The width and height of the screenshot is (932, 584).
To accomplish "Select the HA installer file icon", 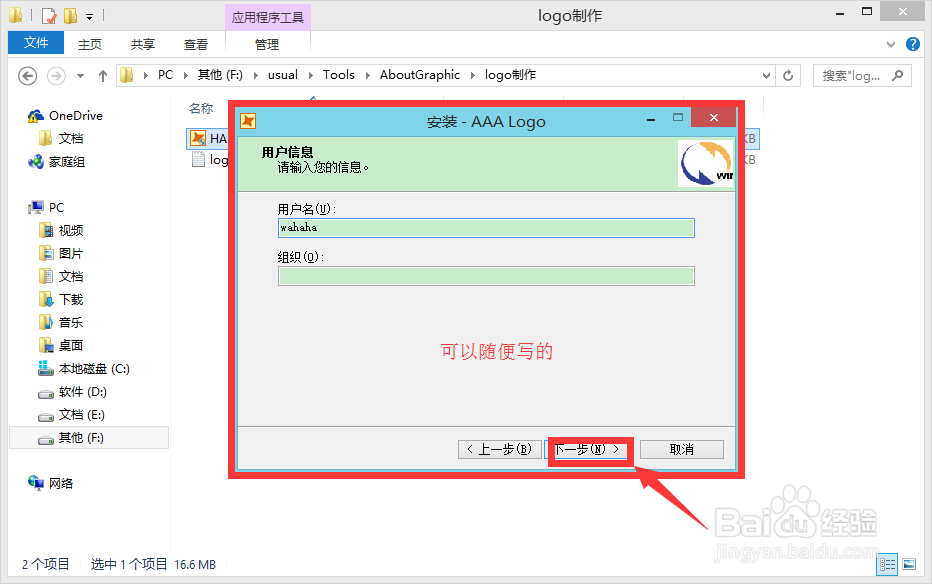I will 198,139.
